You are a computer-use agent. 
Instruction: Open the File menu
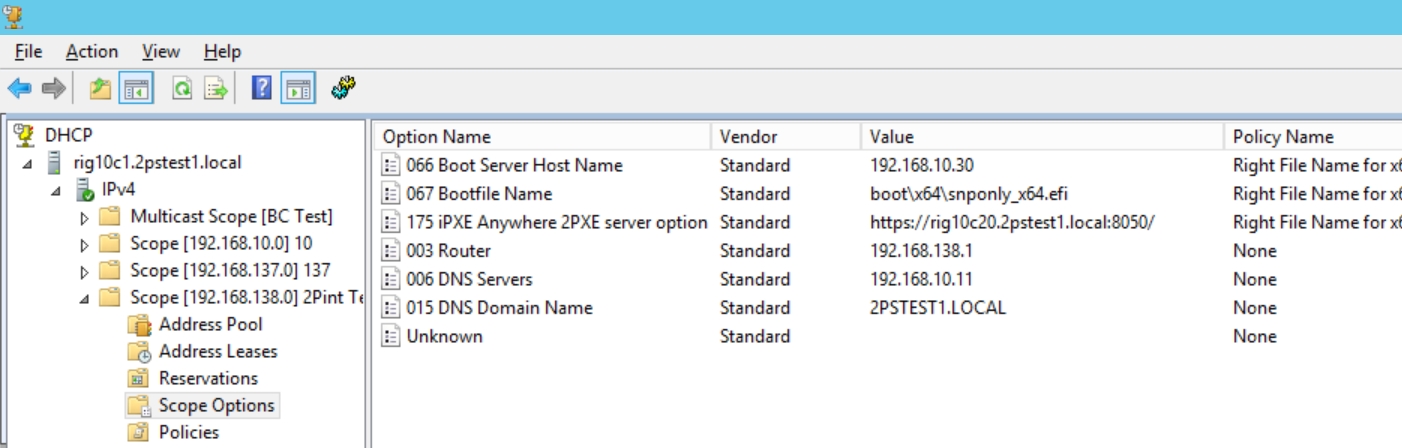28,52
